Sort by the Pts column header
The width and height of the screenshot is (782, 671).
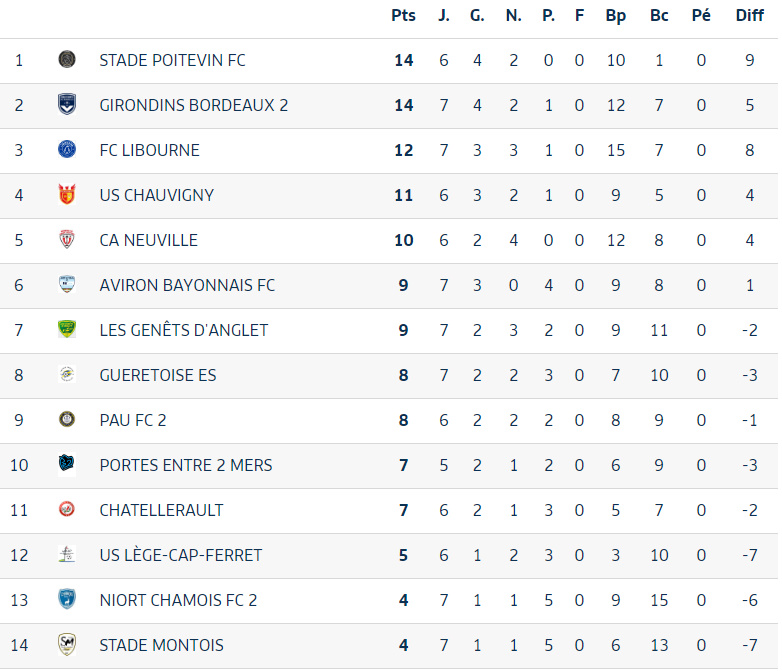[x=403, y=15]
